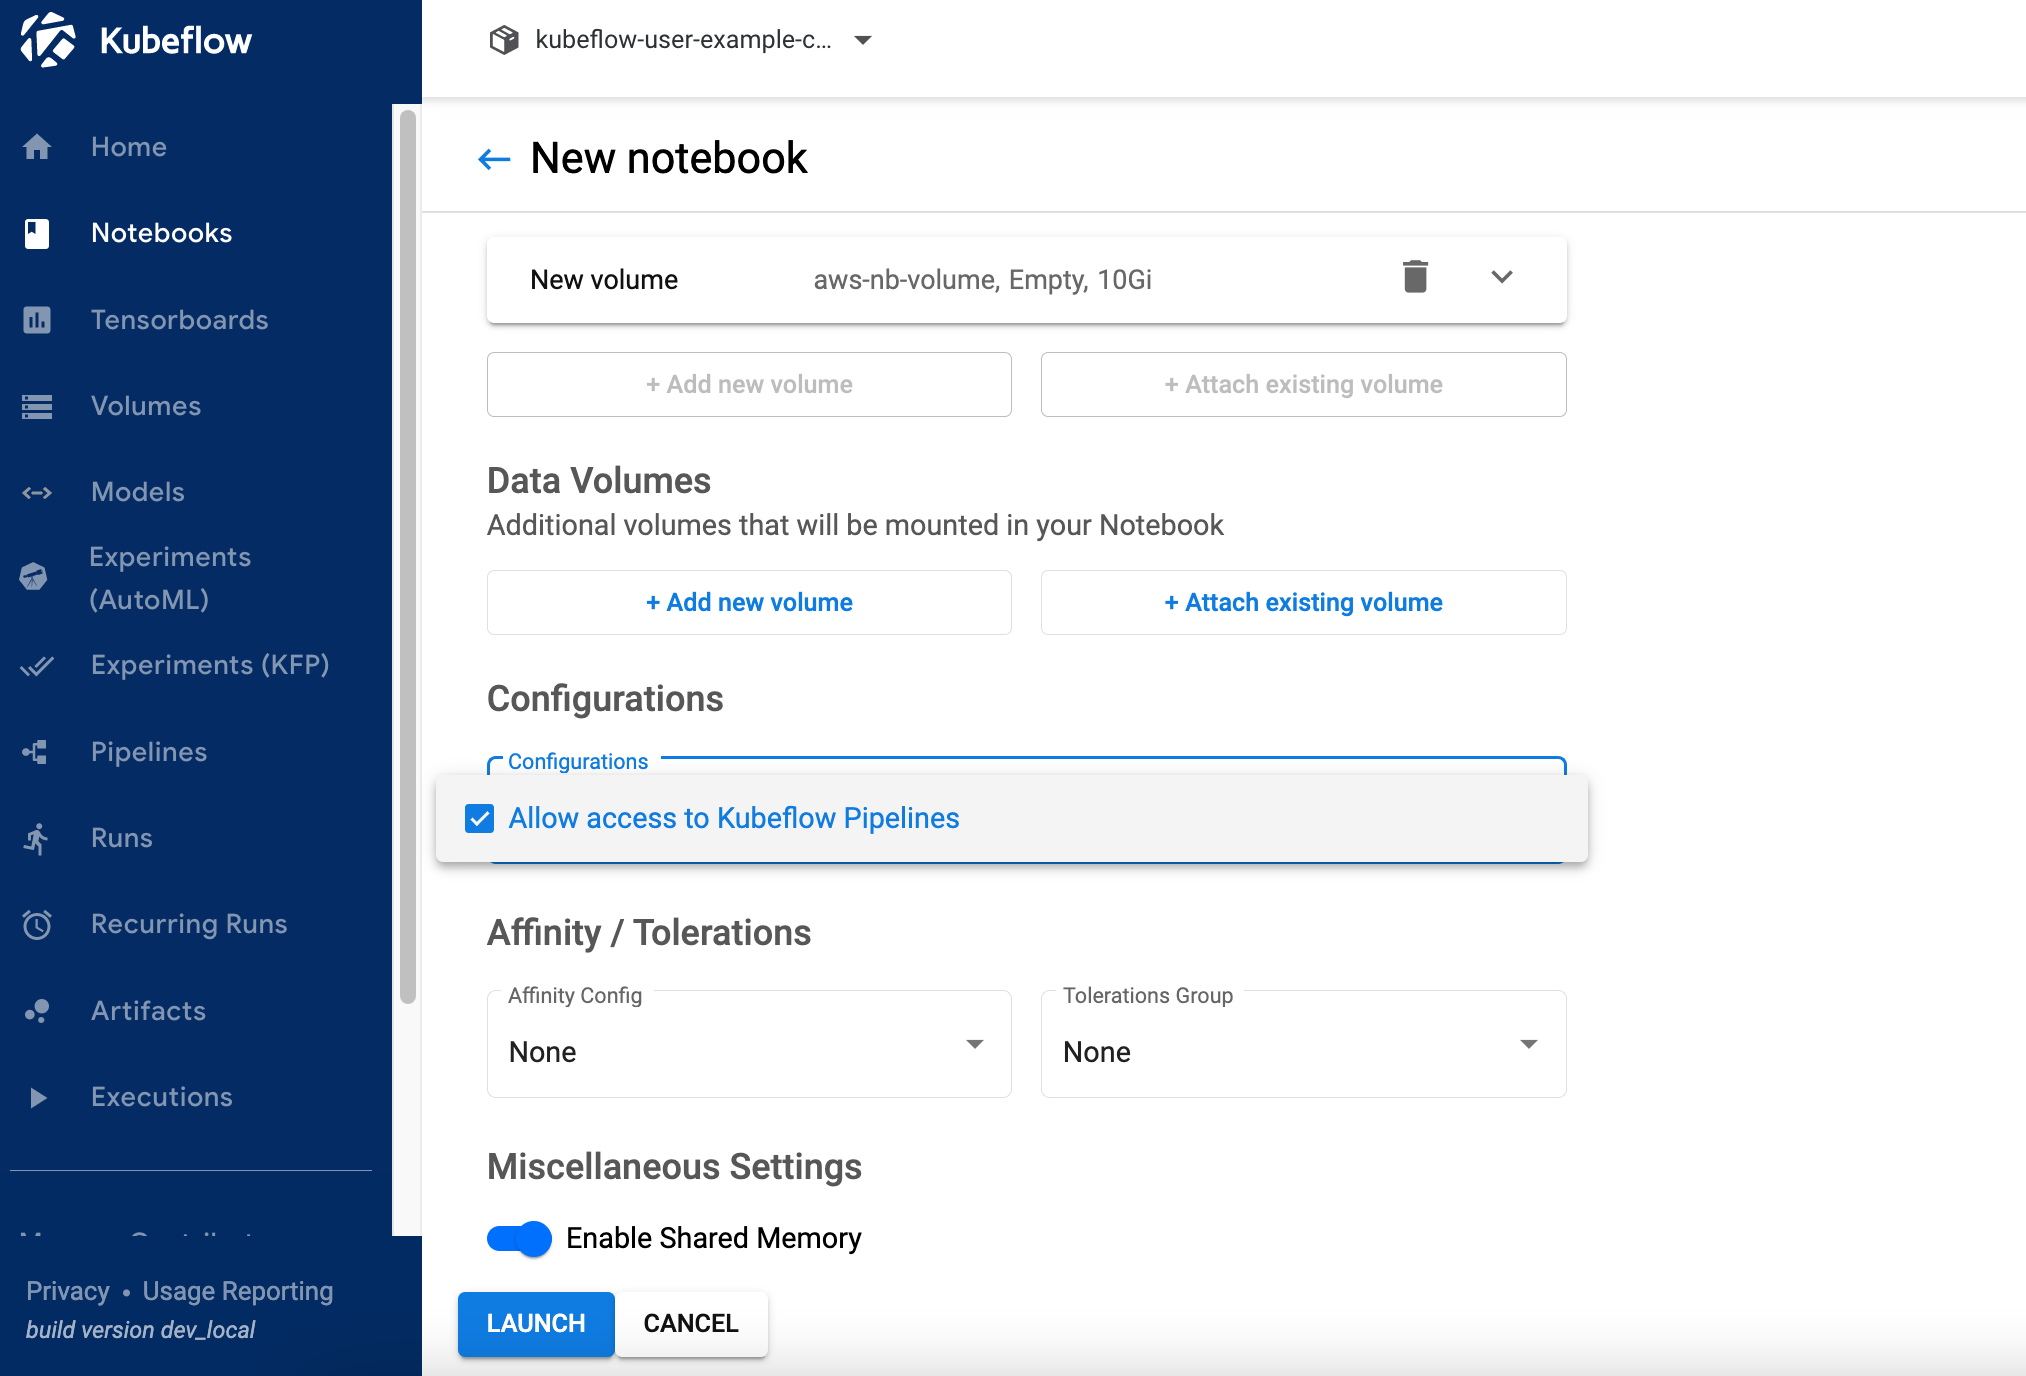Open Executions in the sidebar
The image size is (2026, 1376).
(x=162, y=1097)
